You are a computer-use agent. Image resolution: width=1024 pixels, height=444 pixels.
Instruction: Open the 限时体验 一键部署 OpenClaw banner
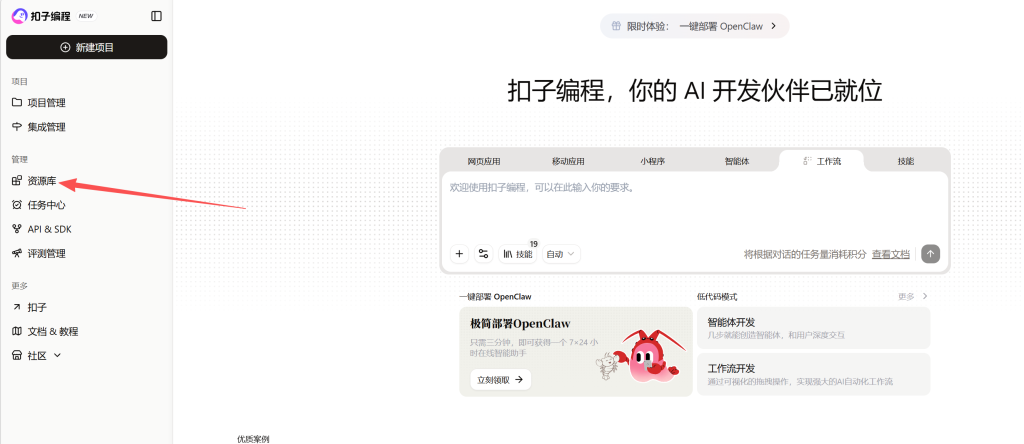coord(695,26)
